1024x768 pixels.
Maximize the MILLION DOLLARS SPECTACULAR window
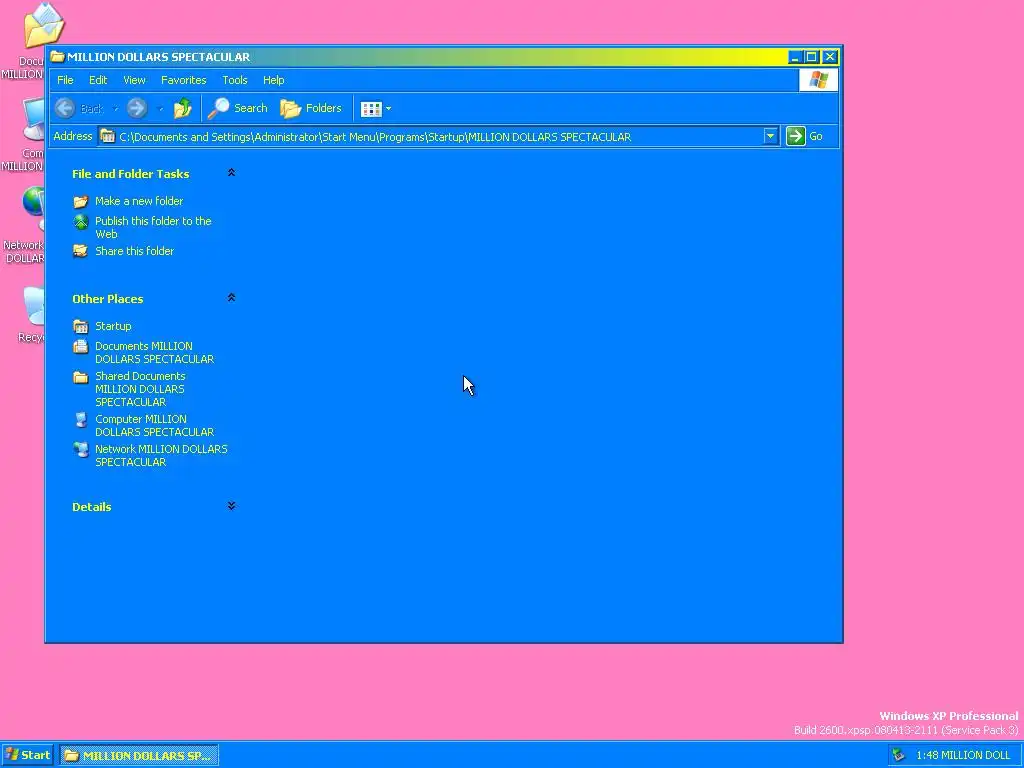point(811,57)
